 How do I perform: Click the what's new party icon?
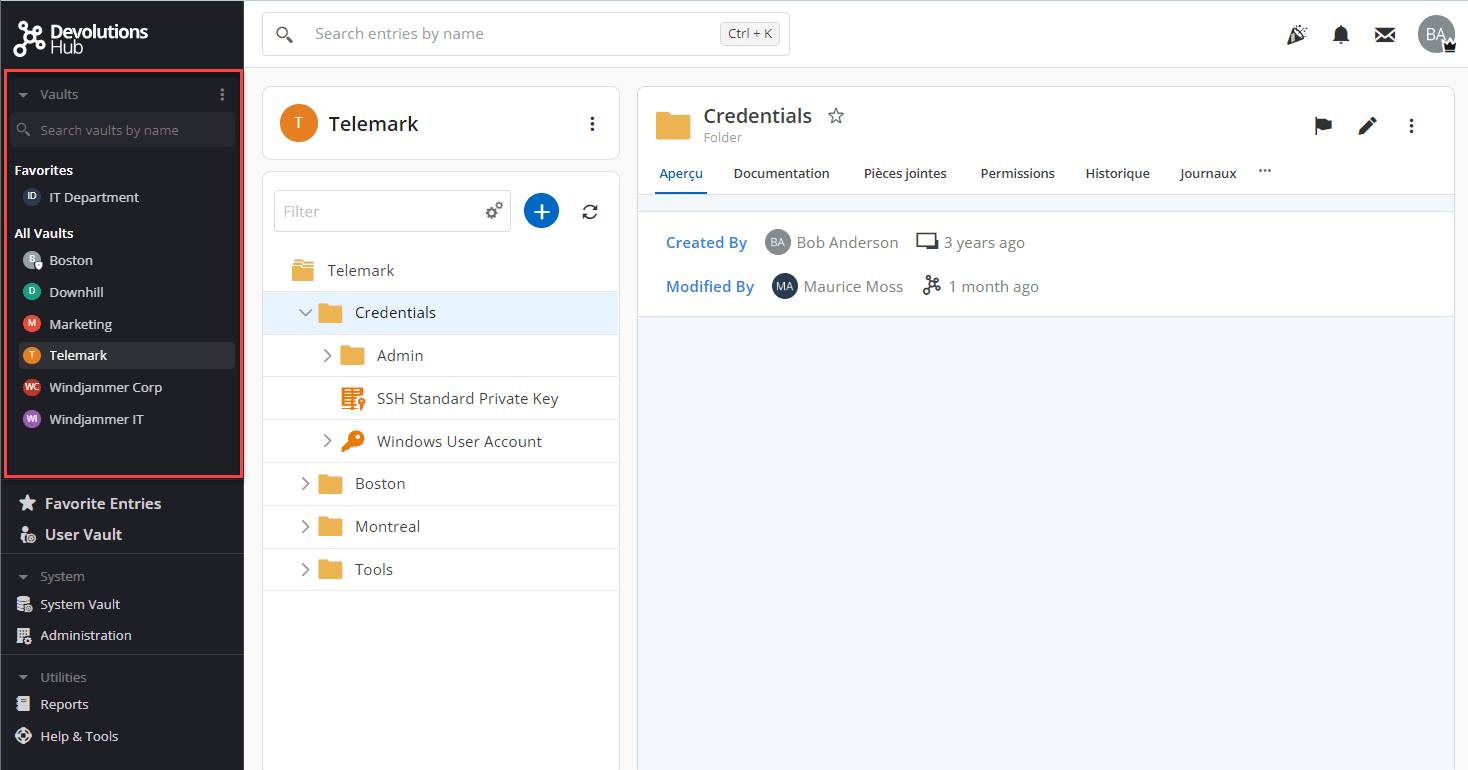pos(1297,35)
